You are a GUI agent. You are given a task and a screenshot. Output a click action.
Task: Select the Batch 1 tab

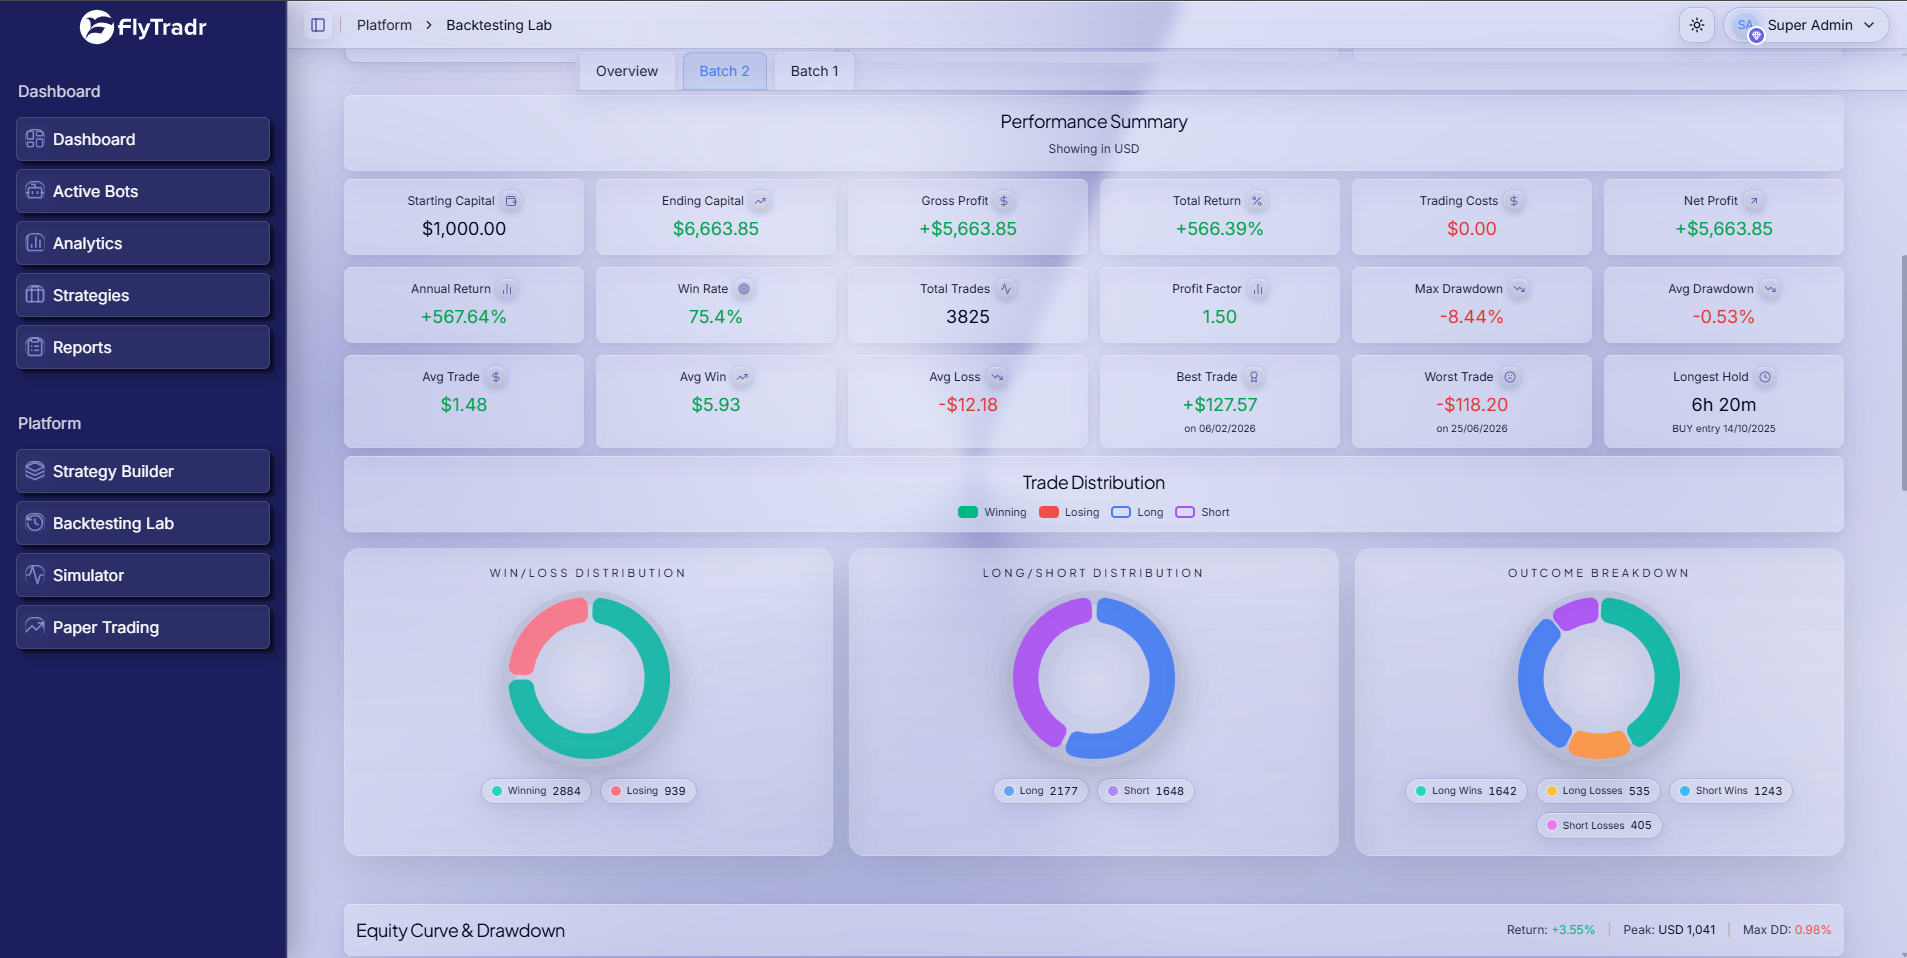coord(814,71)
